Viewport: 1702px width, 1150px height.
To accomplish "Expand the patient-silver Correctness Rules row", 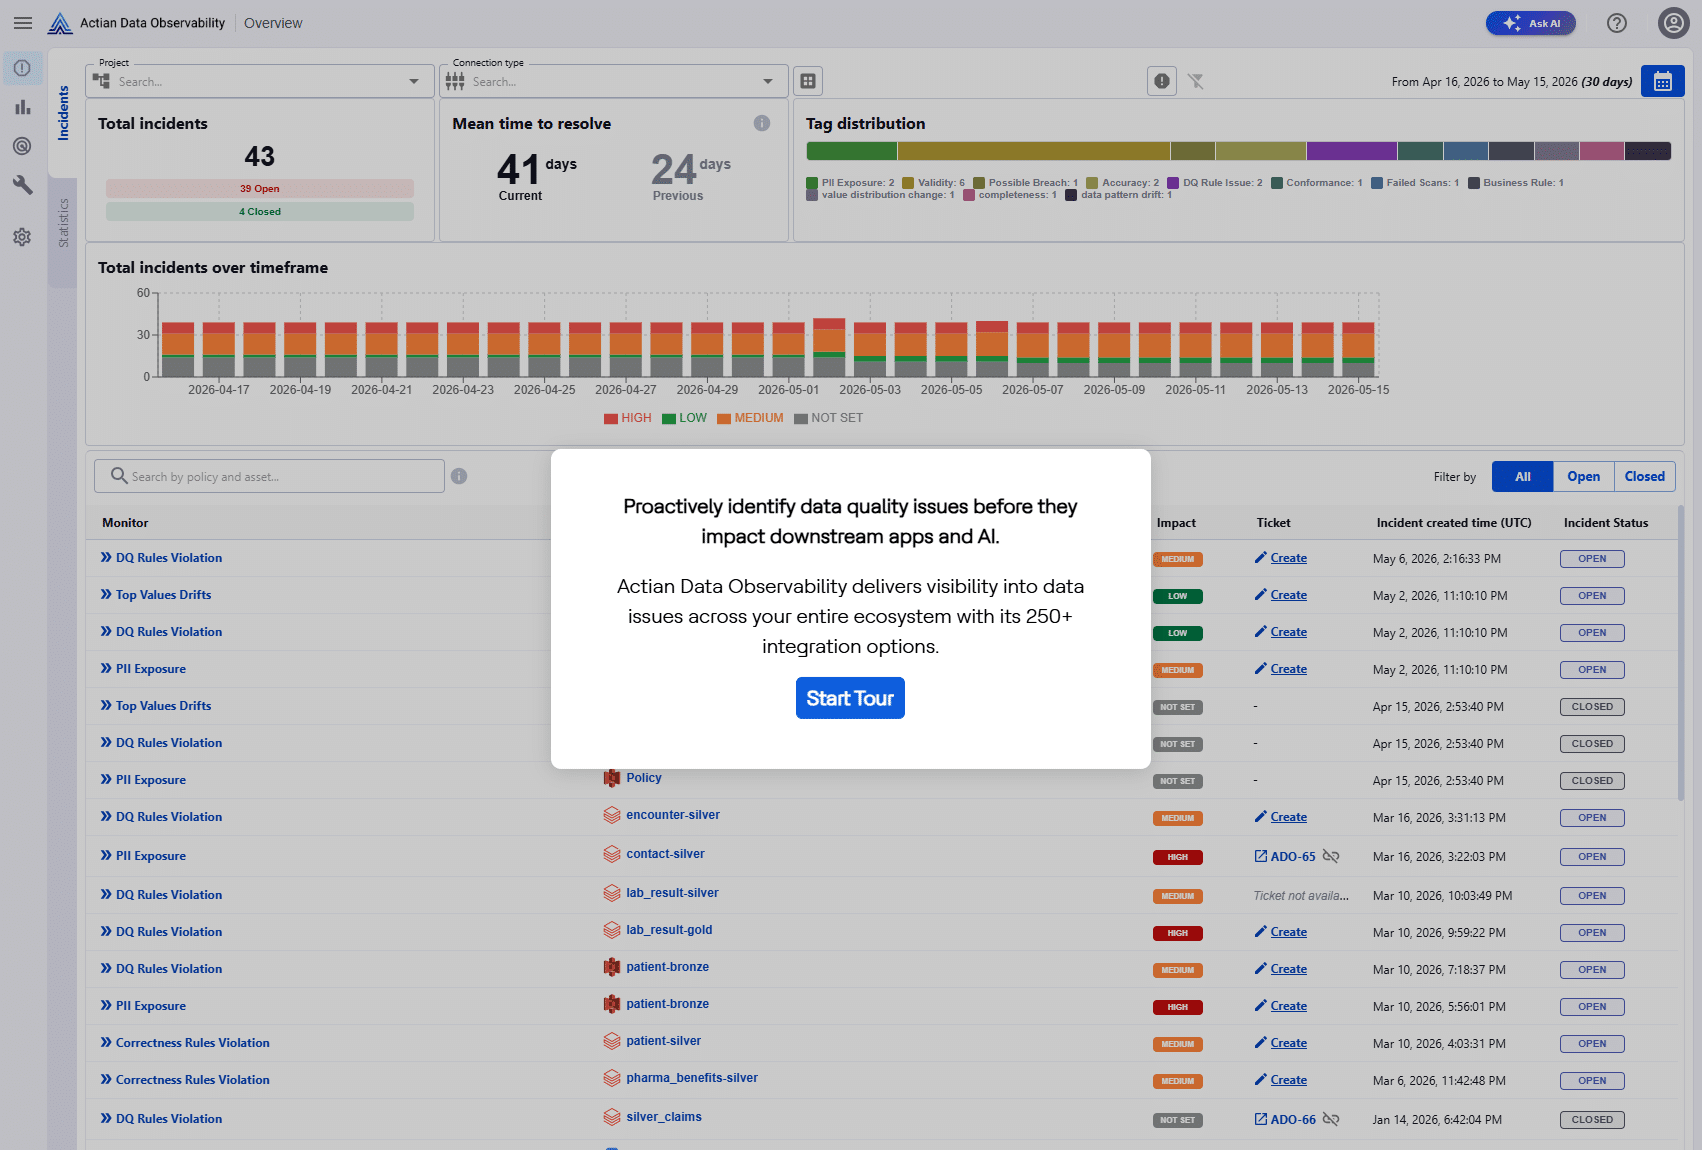I will (106, 1043).
